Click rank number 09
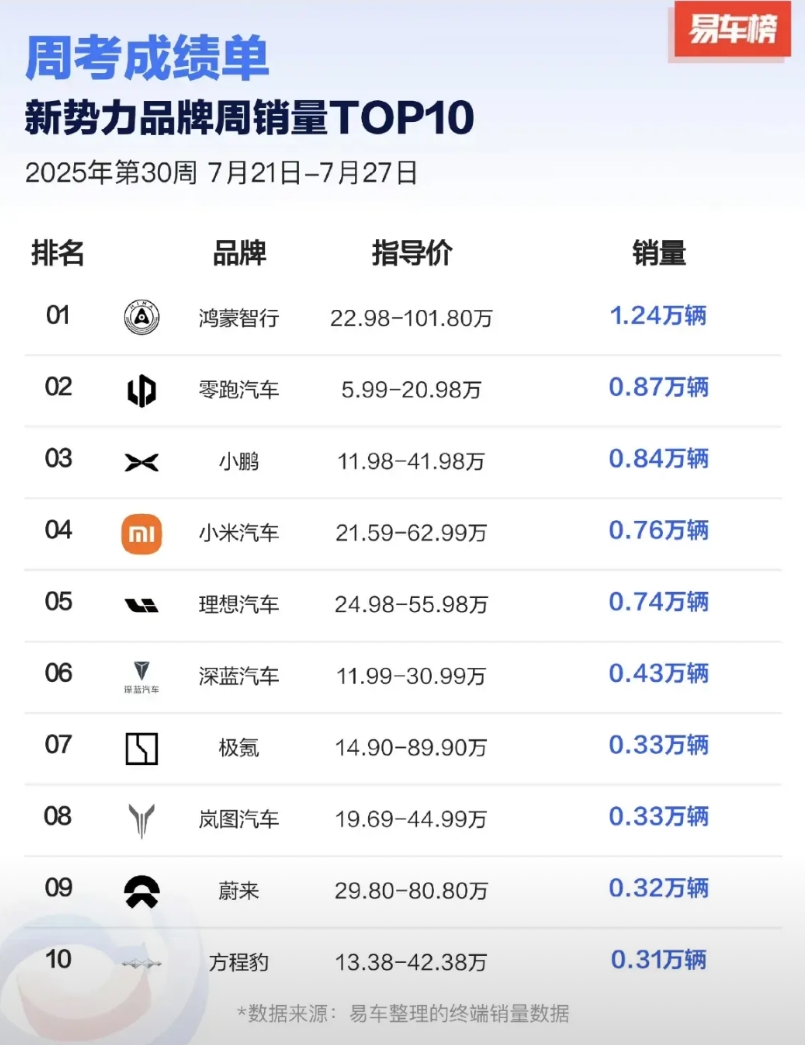The height and width of the screenshot is (1045, 805). tap(58, 888)
